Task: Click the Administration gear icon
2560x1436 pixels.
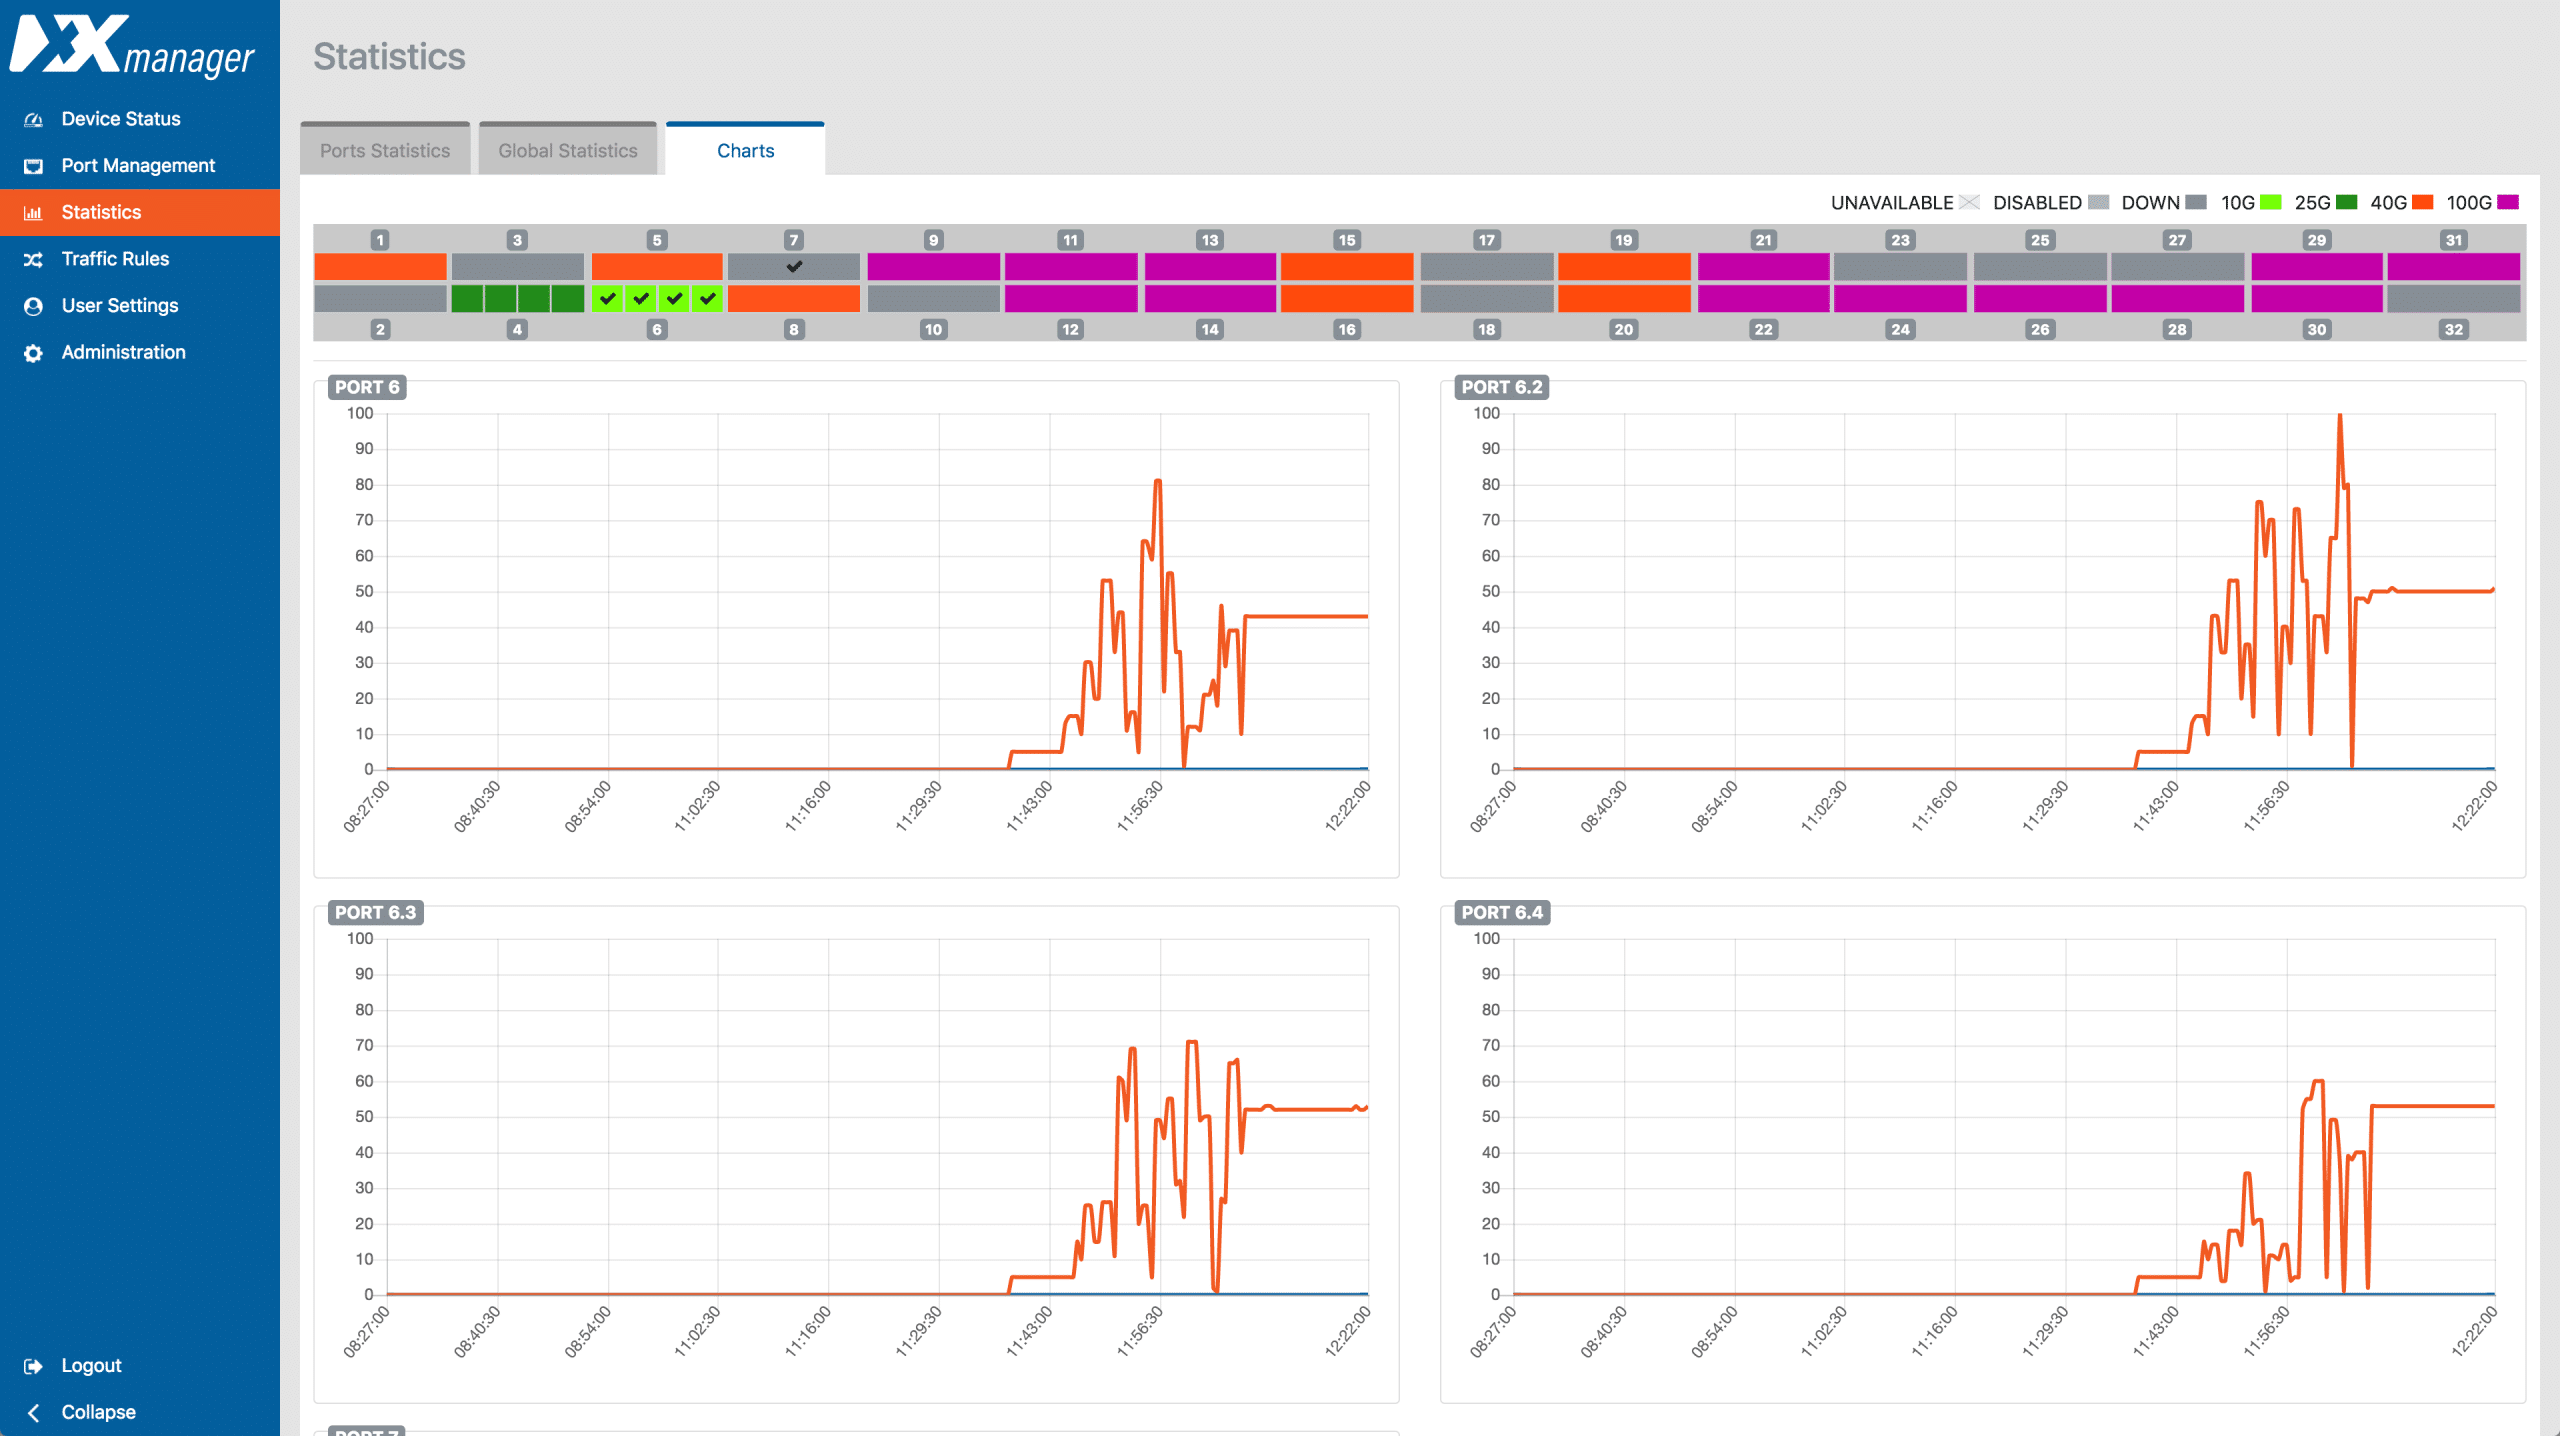Action: (x=33, y=353)
